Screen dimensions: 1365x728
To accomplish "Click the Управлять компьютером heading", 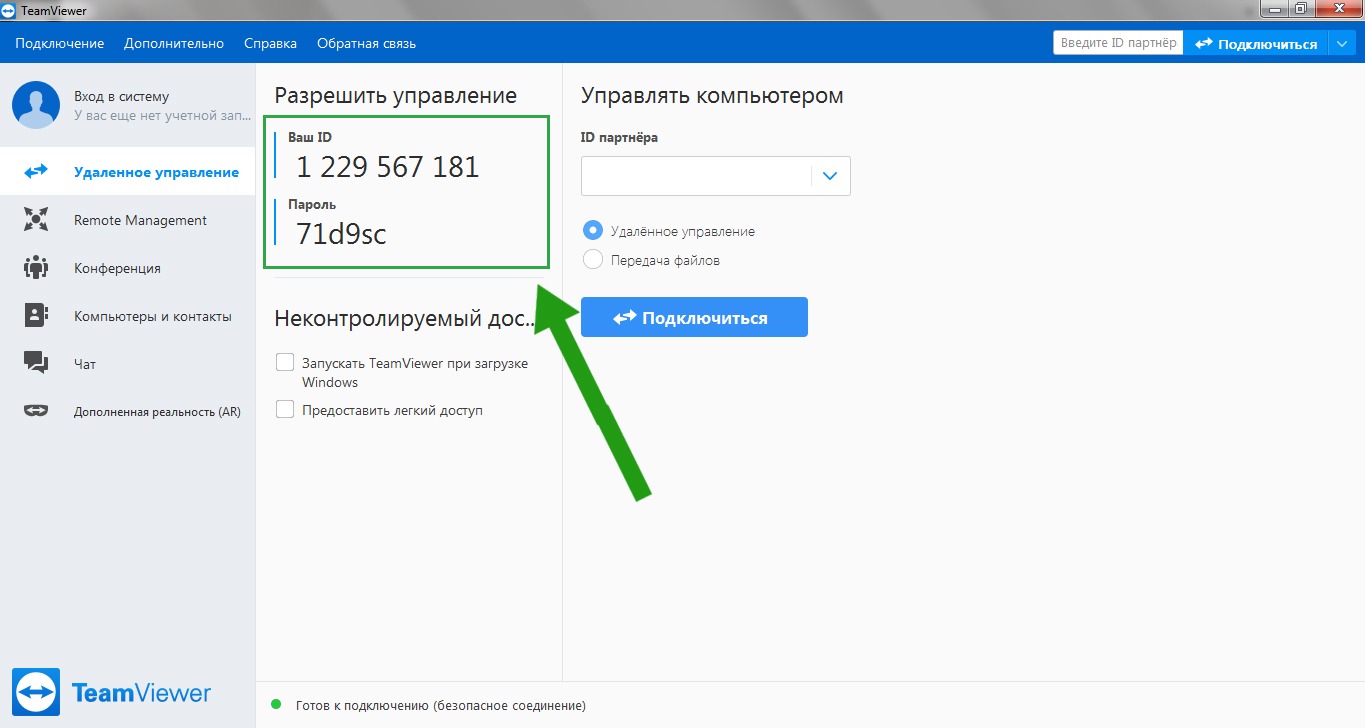I will tap(712, 96).
